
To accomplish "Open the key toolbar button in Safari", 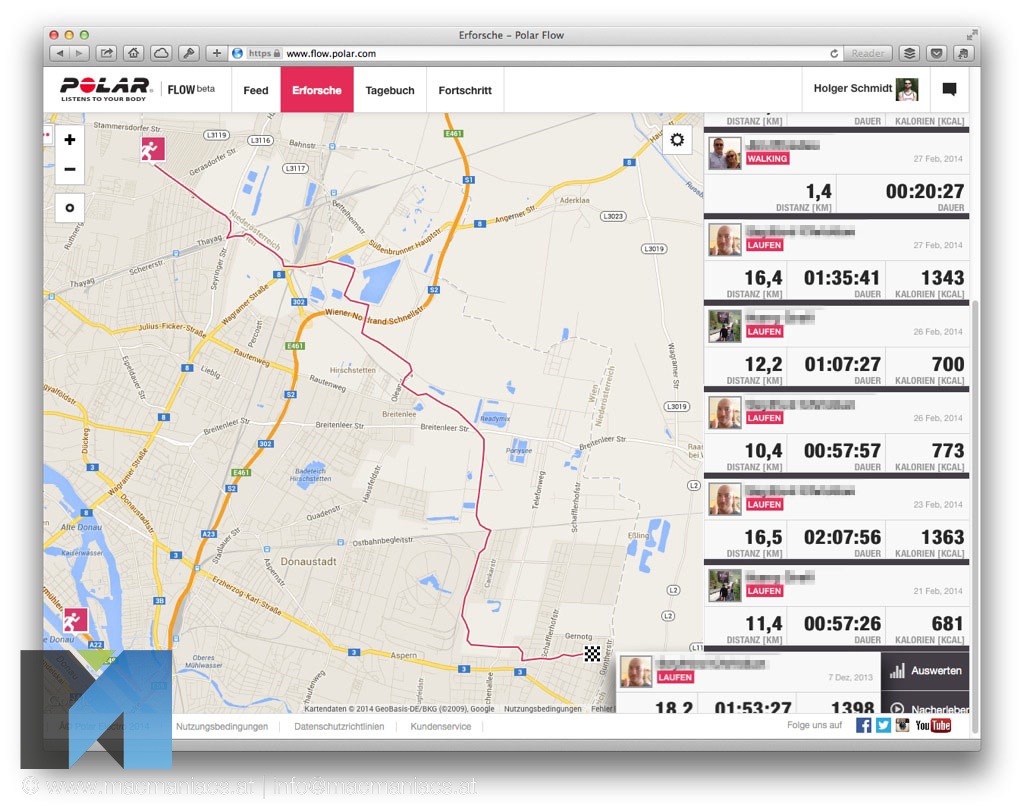I will coord(189,53).
